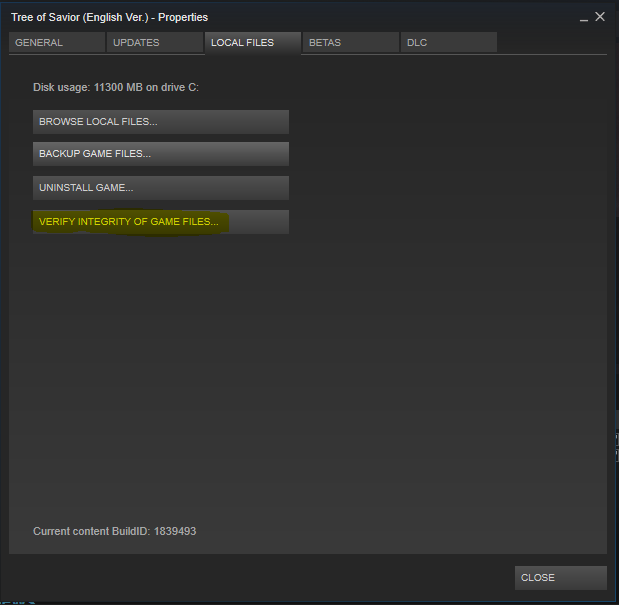Click the empty tab strip right of DLC

550,43
